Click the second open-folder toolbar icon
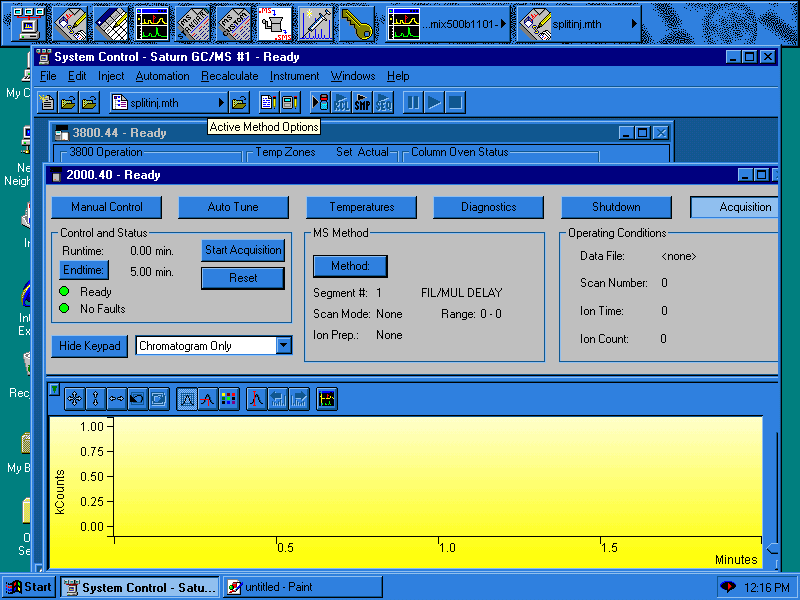This screenshot has height=600, width=800. click(89, 103)
